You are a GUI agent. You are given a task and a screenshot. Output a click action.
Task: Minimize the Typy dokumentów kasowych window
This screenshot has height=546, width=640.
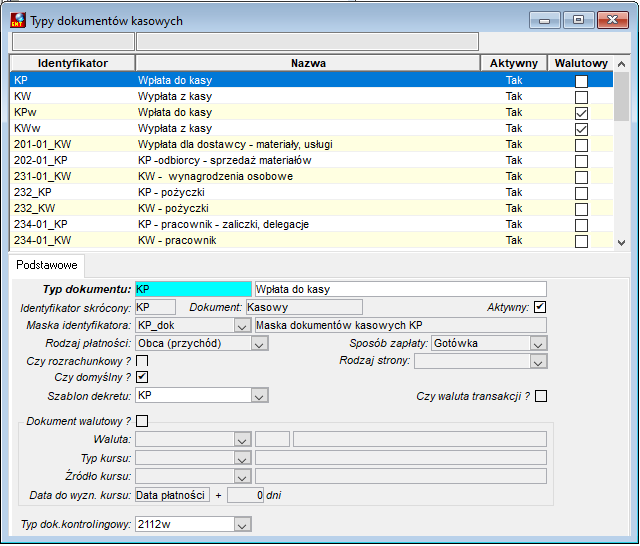click(544, 20)
